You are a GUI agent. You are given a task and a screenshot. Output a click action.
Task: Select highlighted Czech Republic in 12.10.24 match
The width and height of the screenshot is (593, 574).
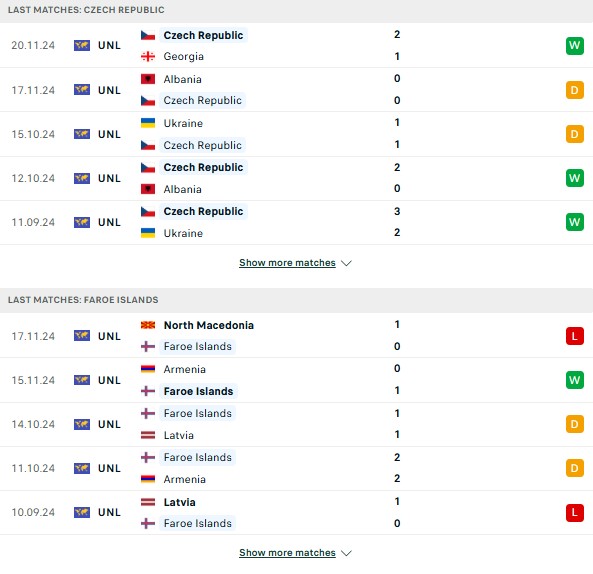pyautogui.click(x=203, y=167)
